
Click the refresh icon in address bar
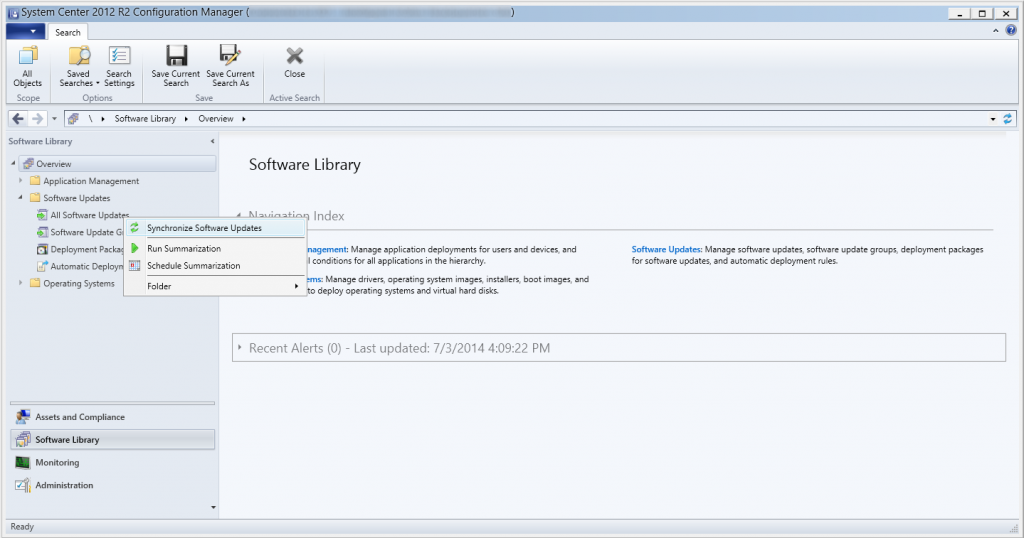pos(1007,119)
